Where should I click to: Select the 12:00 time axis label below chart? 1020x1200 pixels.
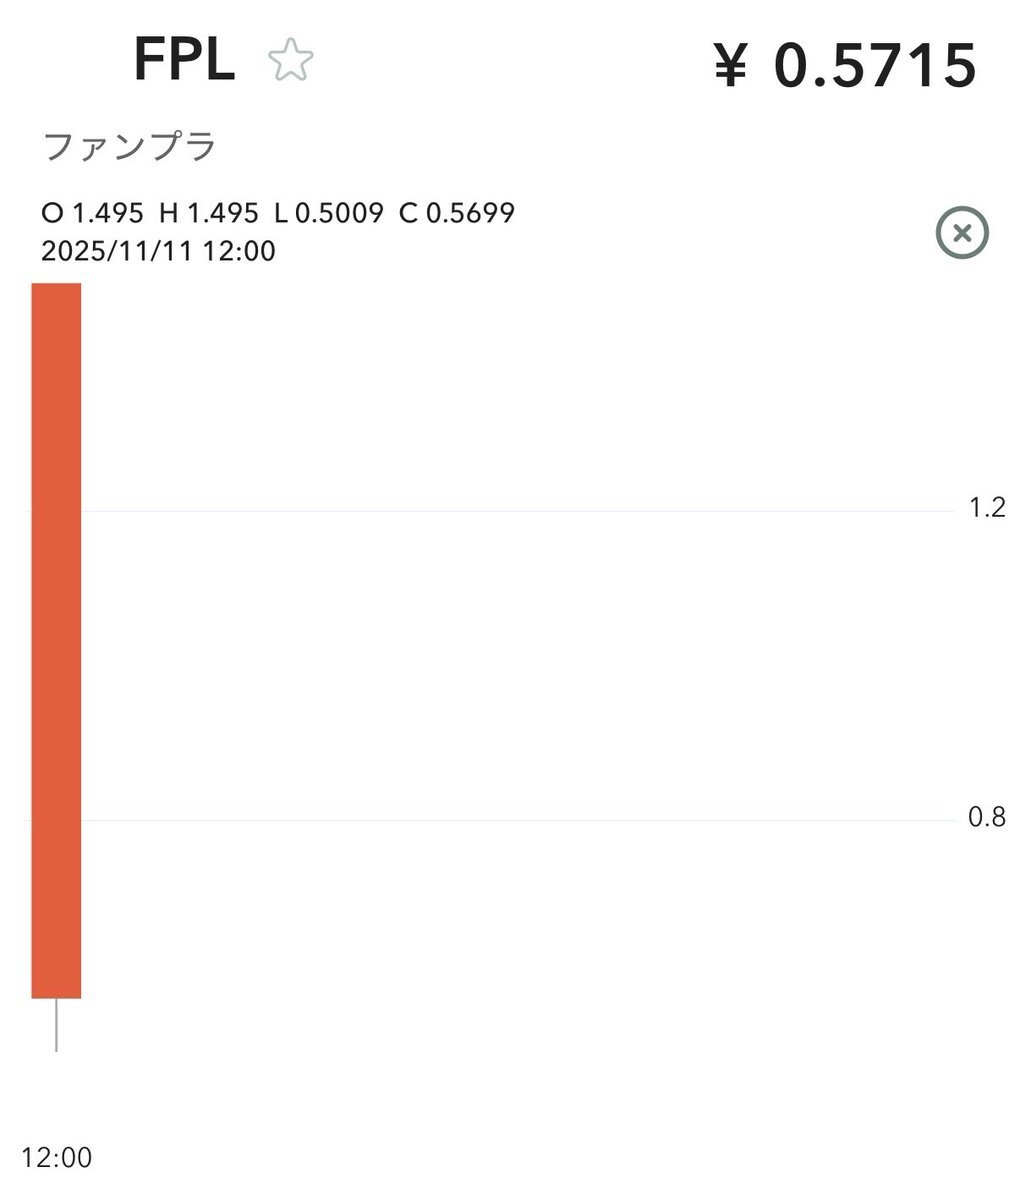tap(56, 1158)
